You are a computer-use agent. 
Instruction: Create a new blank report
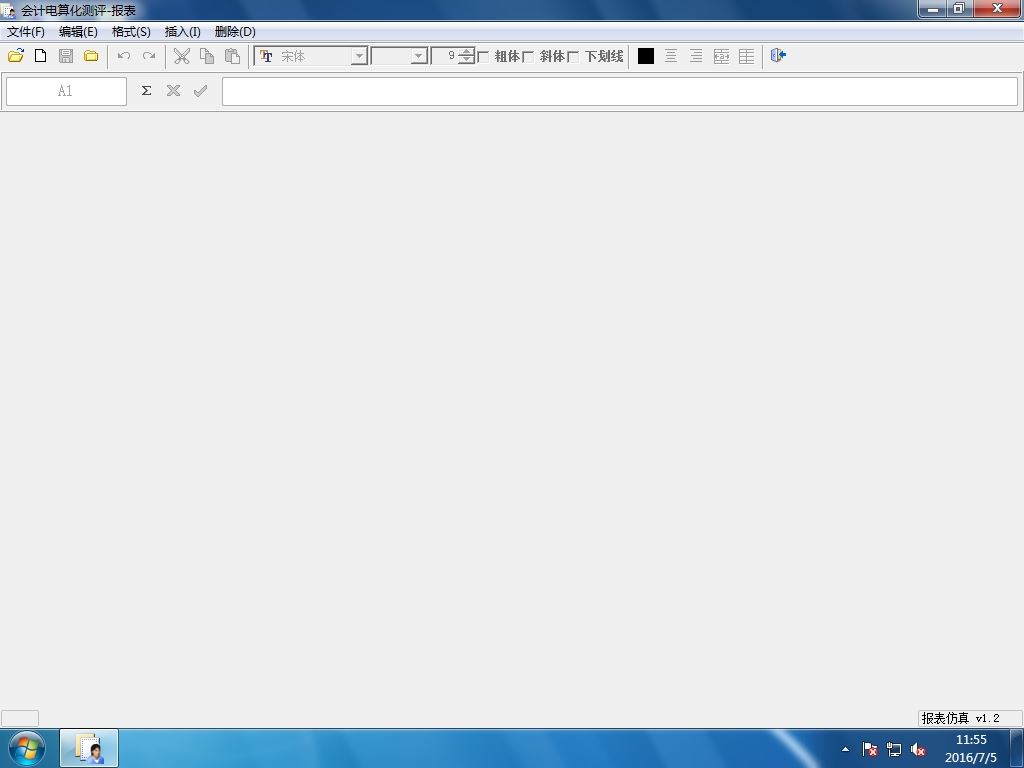(x=40, y=56)
